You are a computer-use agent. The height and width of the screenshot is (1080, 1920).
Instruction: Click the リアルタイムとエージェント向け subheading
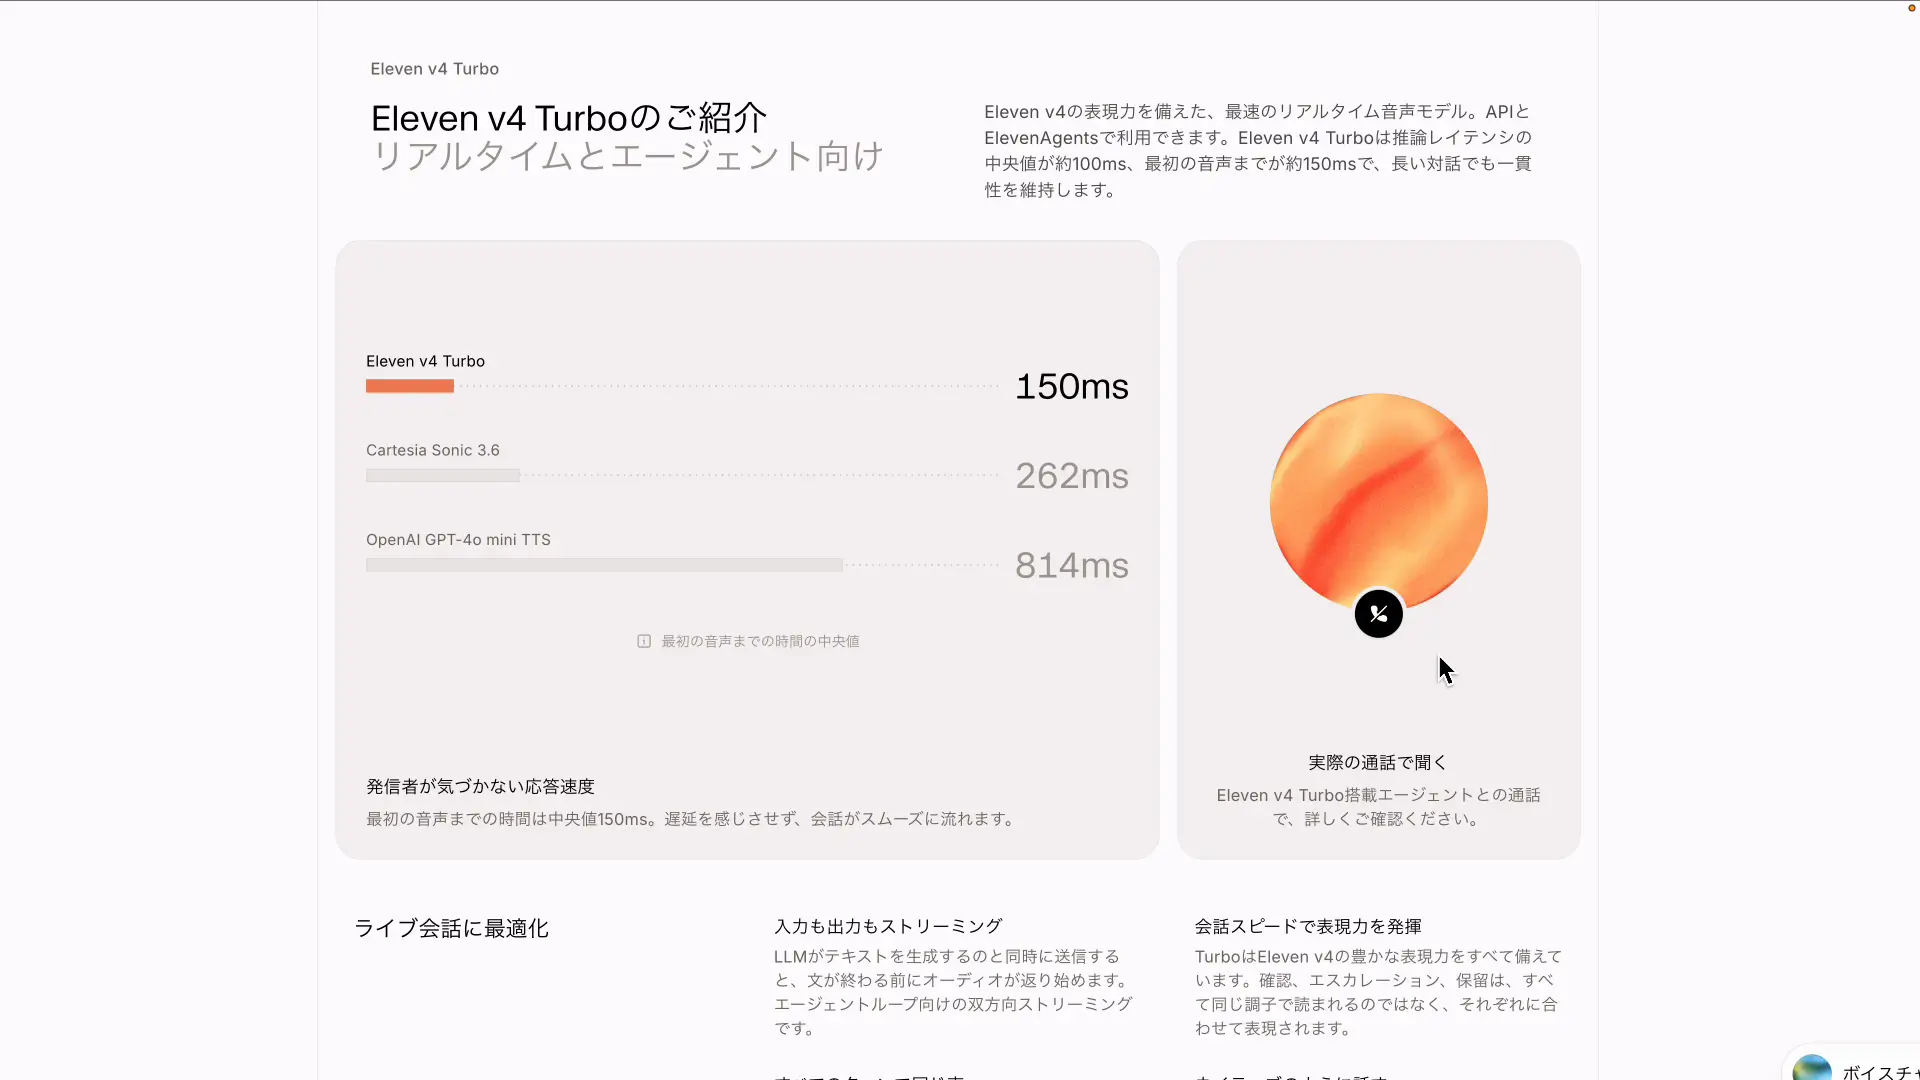[628, 156]
